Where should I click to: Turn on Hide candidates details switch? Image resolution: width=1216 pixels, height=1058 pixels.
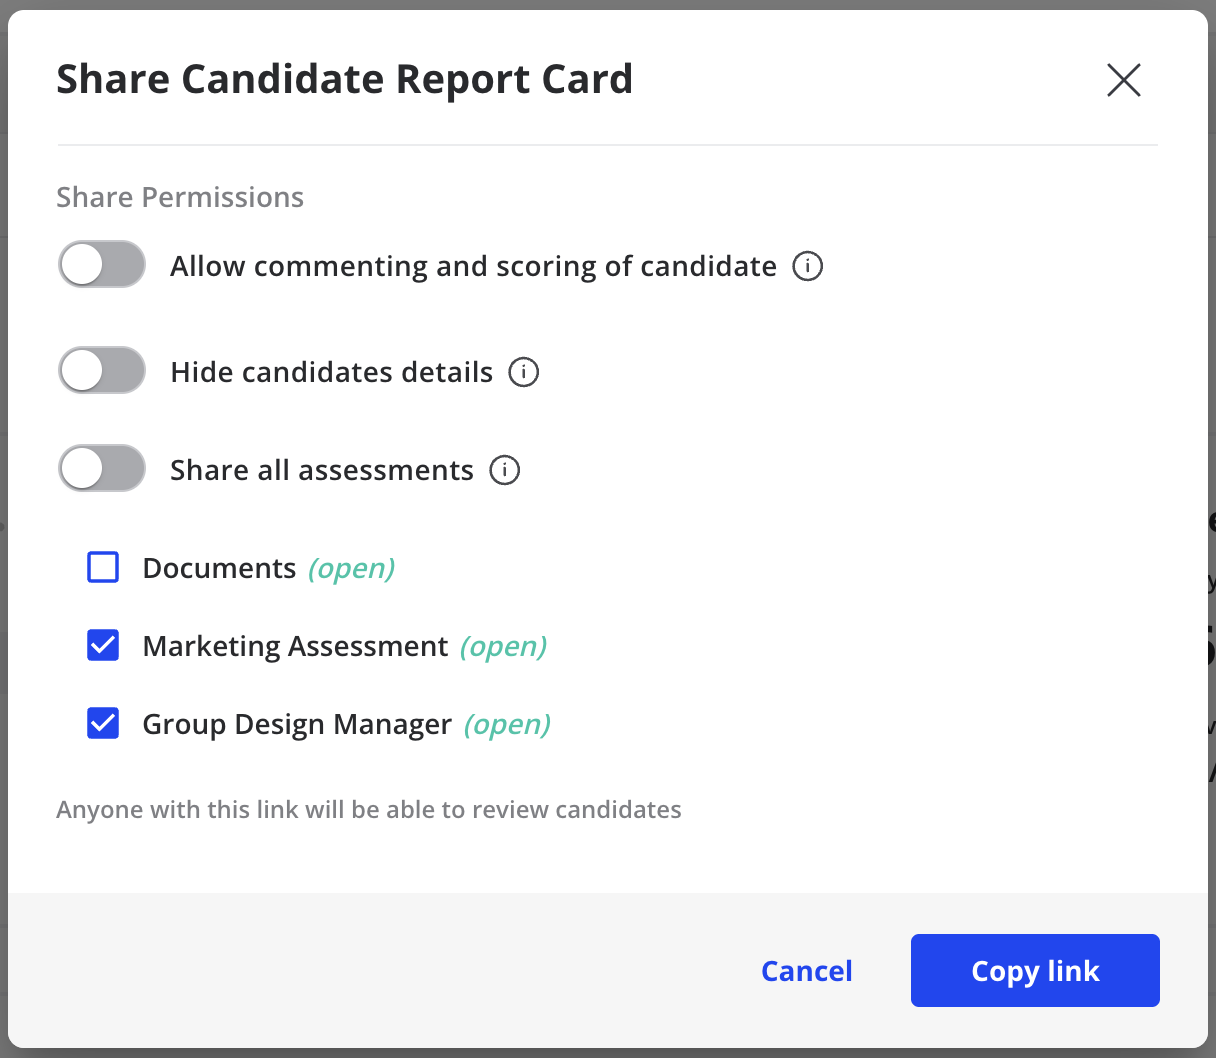102,371
